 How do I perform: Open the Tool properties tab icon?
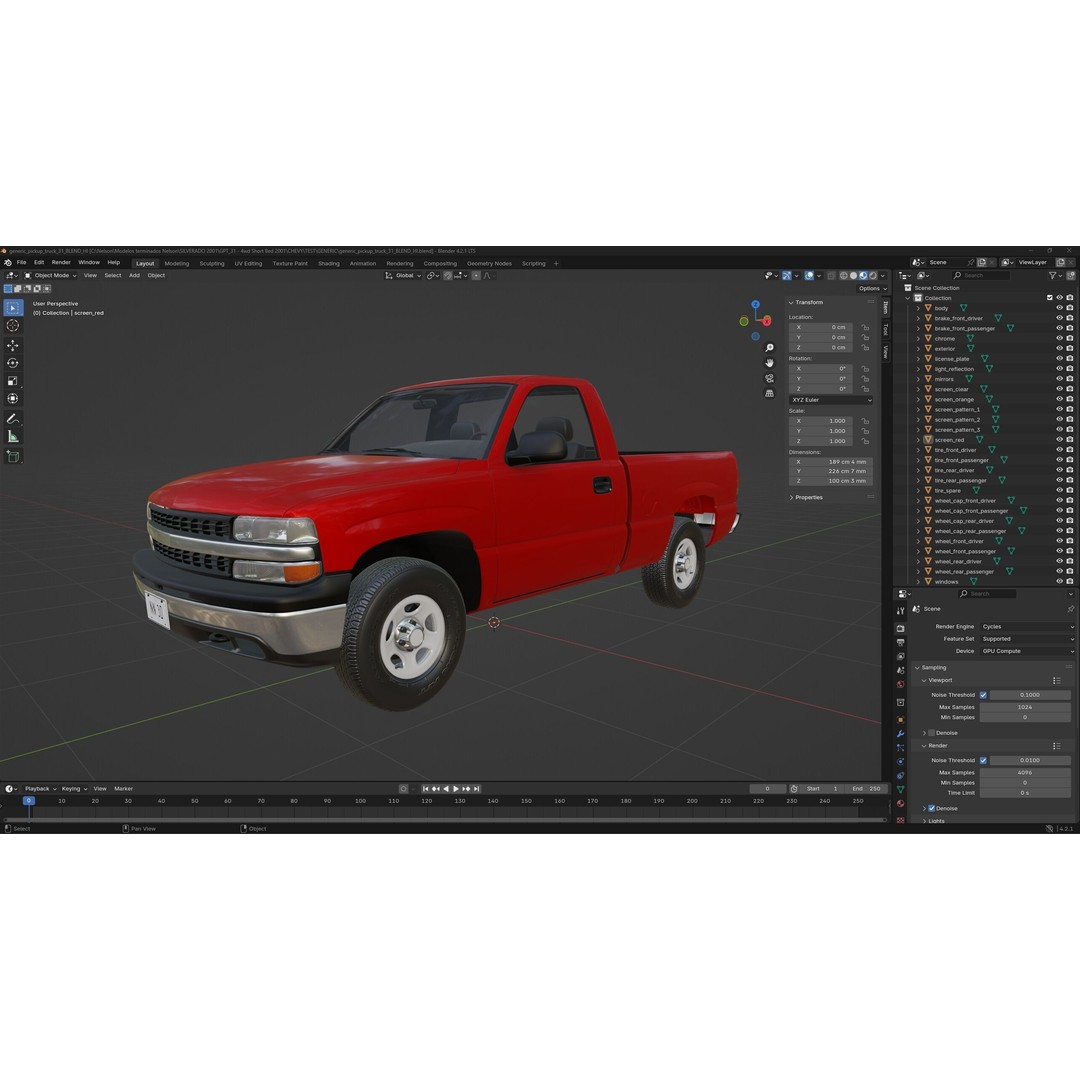[900, 611]
